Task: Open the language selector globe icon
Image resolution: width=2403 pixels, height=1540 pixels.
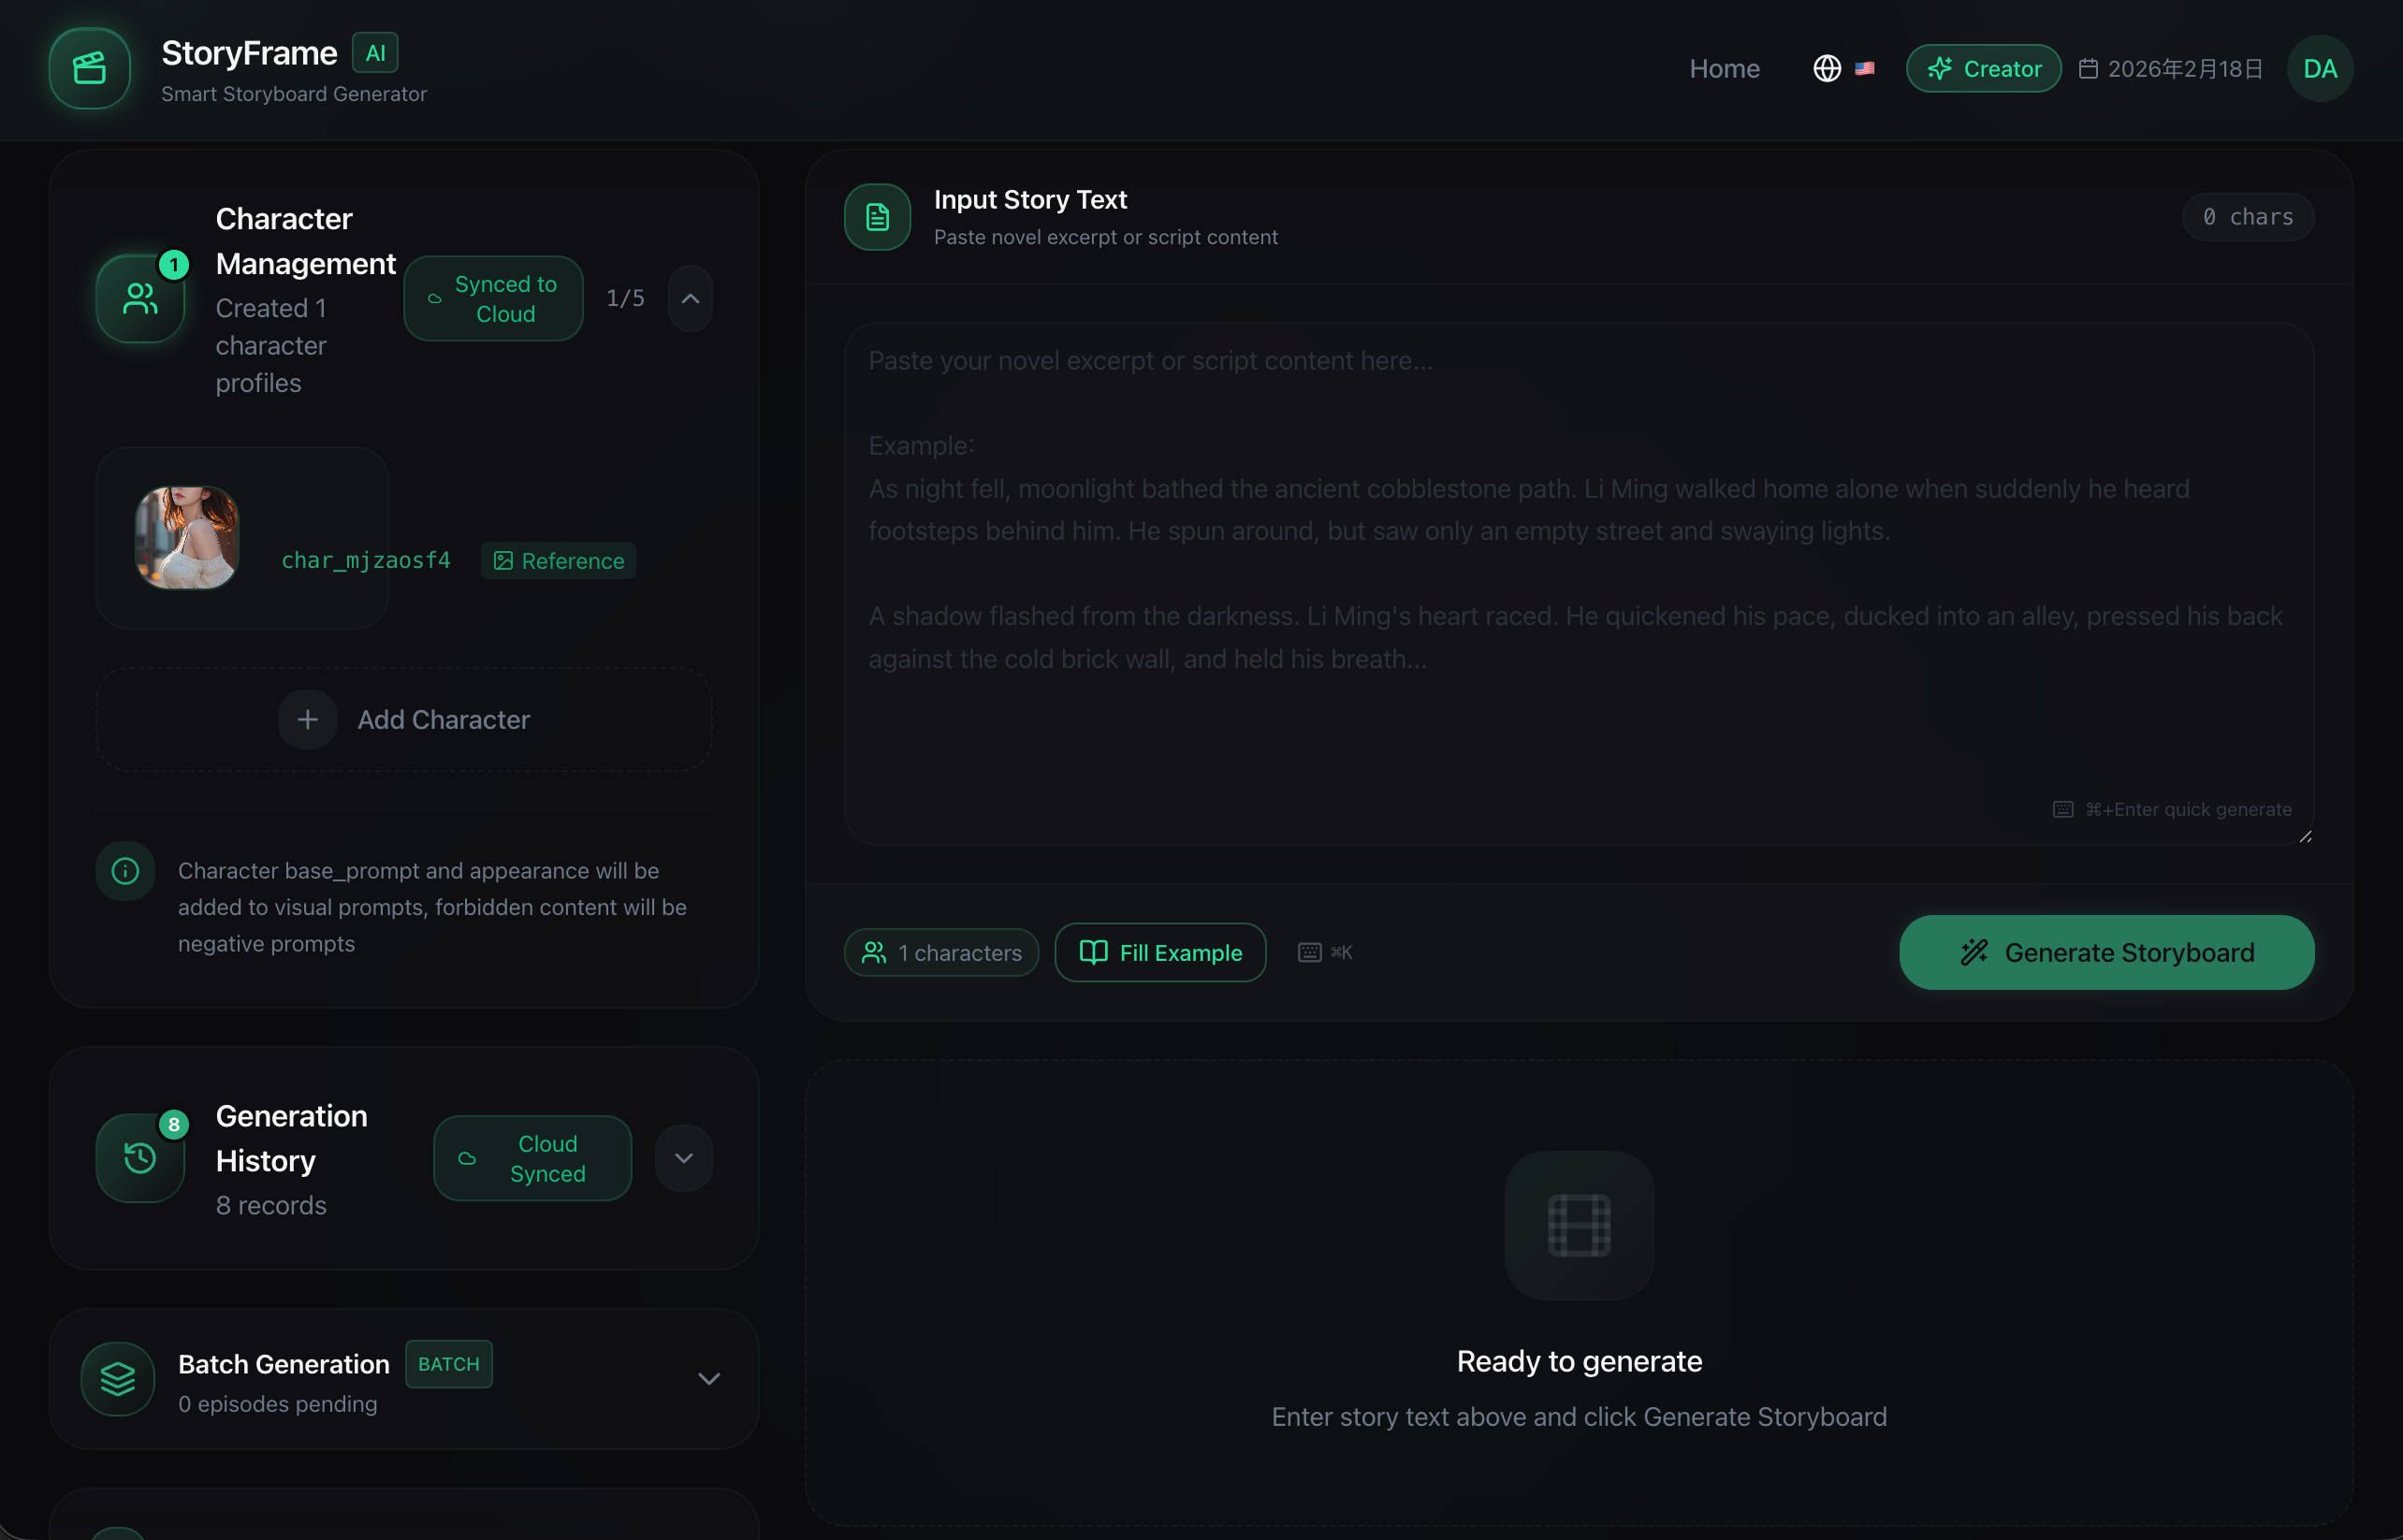Action: (1827, 68)
